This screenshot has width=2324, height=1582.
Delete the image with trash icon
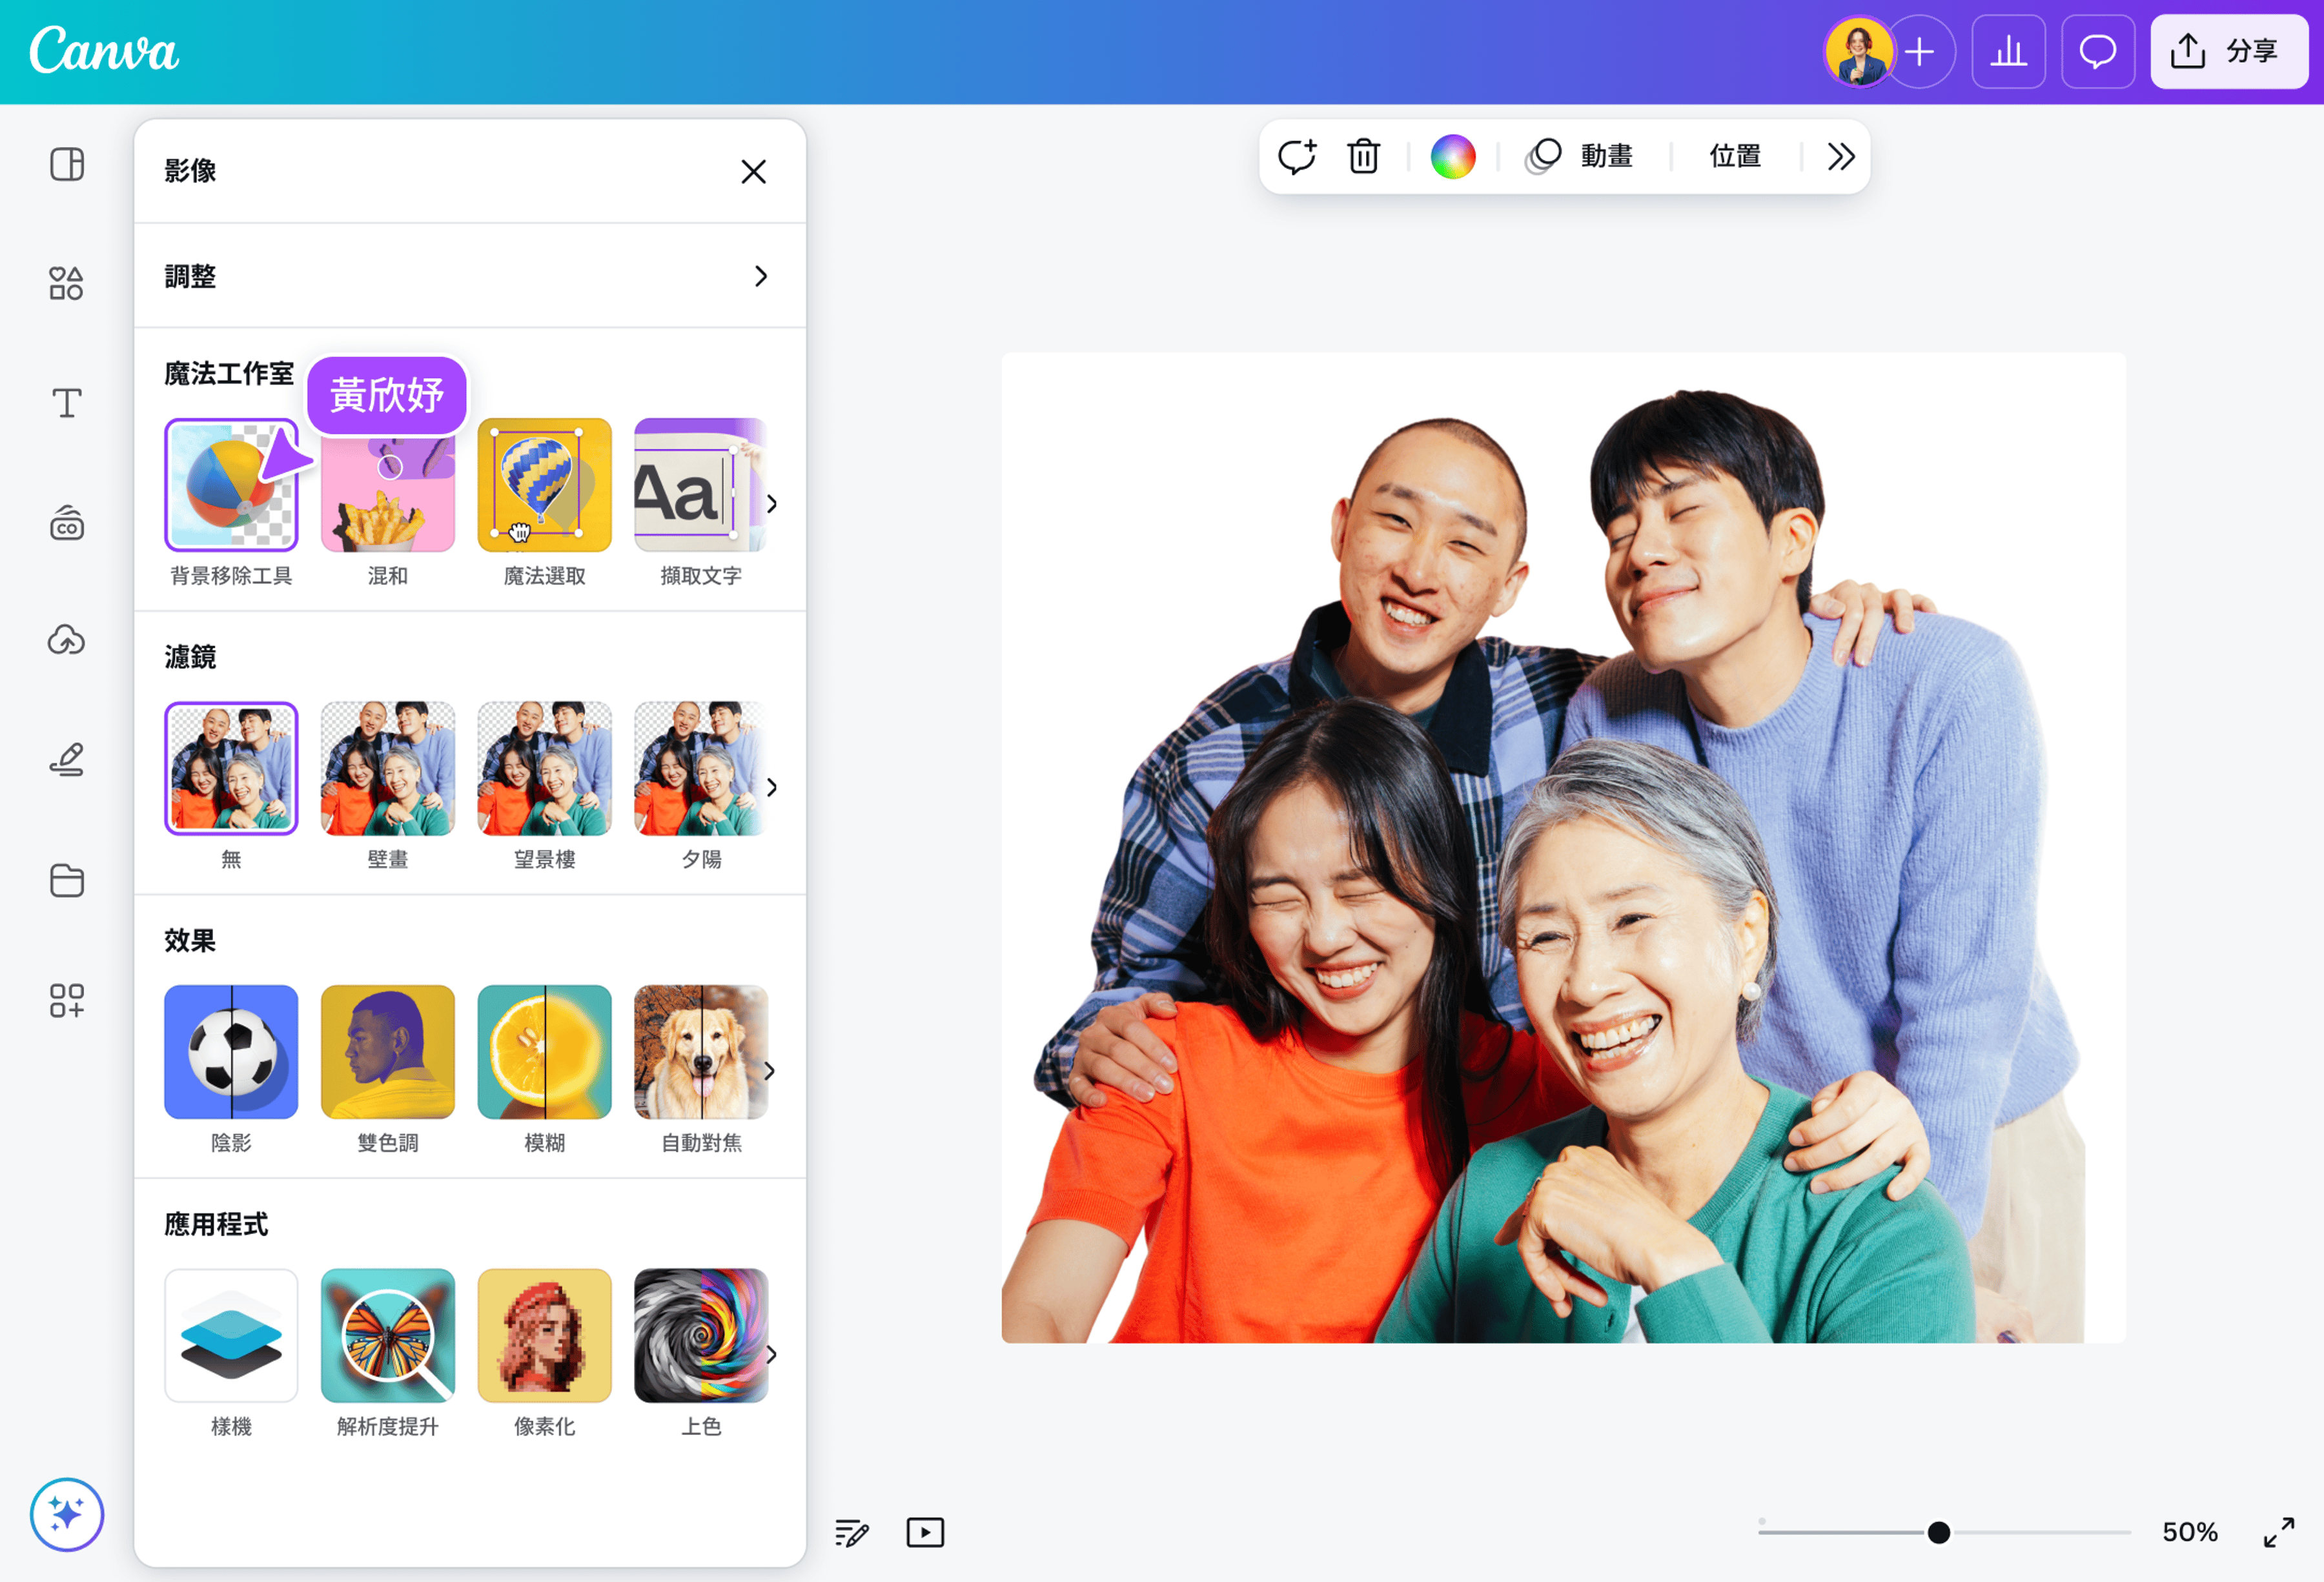[x=1363, y=156]
